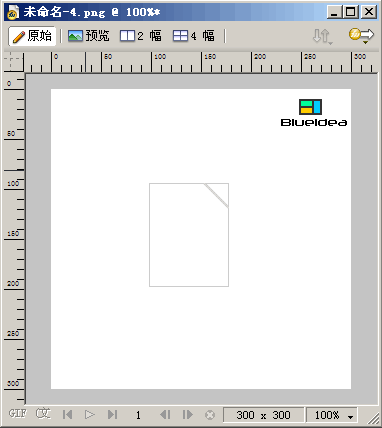Open the 100% zoom level dropdown
Screen dimensions: 382x428
tap(332, 415)
